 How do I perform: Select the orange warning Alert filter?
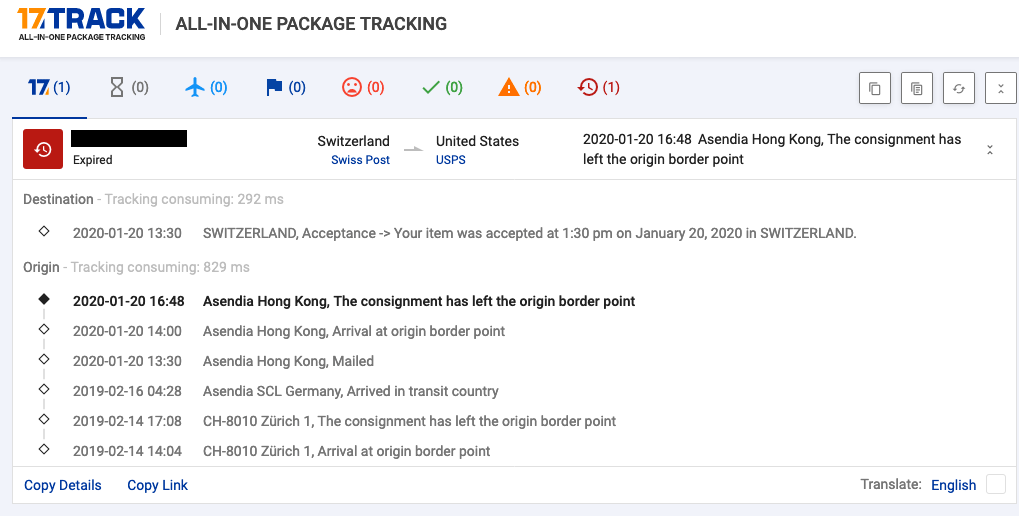point(519,88)
